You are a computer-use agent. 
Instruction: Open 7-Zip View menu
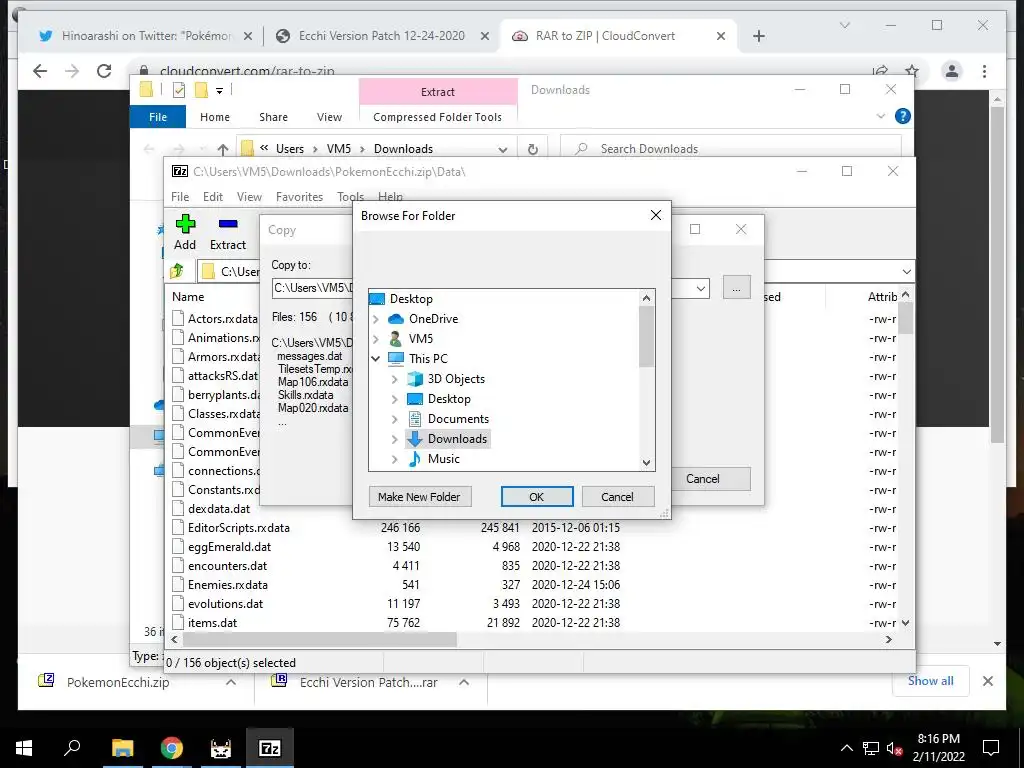pyautogui.click(x=249, y=197)
